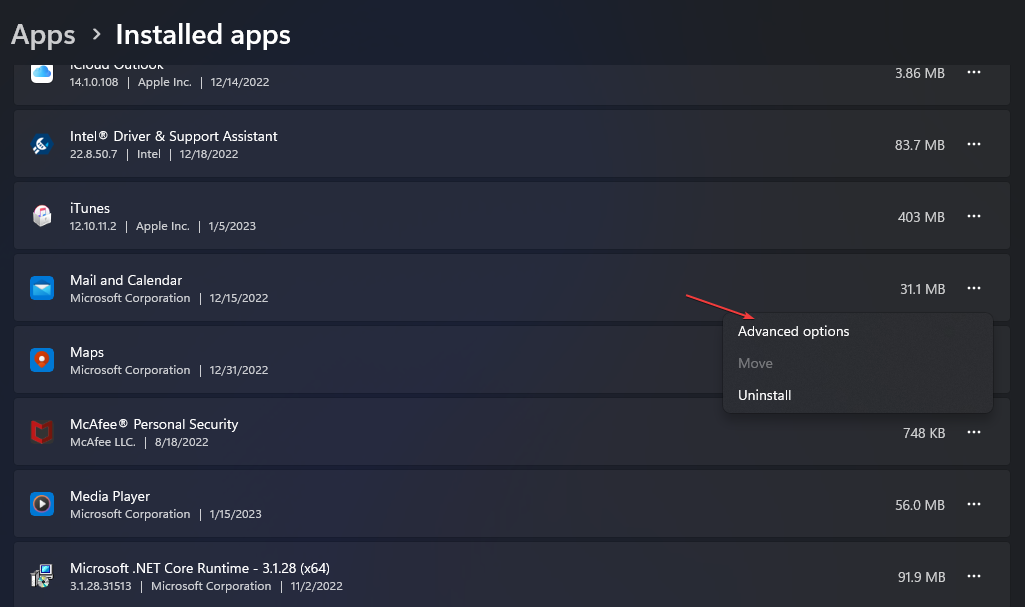The image size is (1025, 607).
Task: Click the Microsoft .NET Core Runtime icon
Action: pos(42,577)
